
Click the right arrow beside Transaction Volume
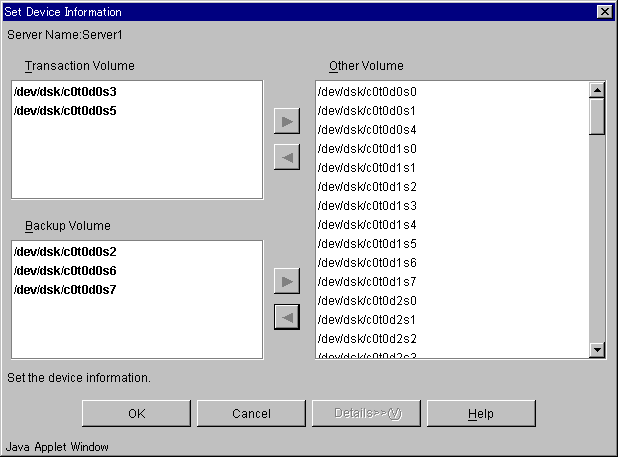(287, 121)
